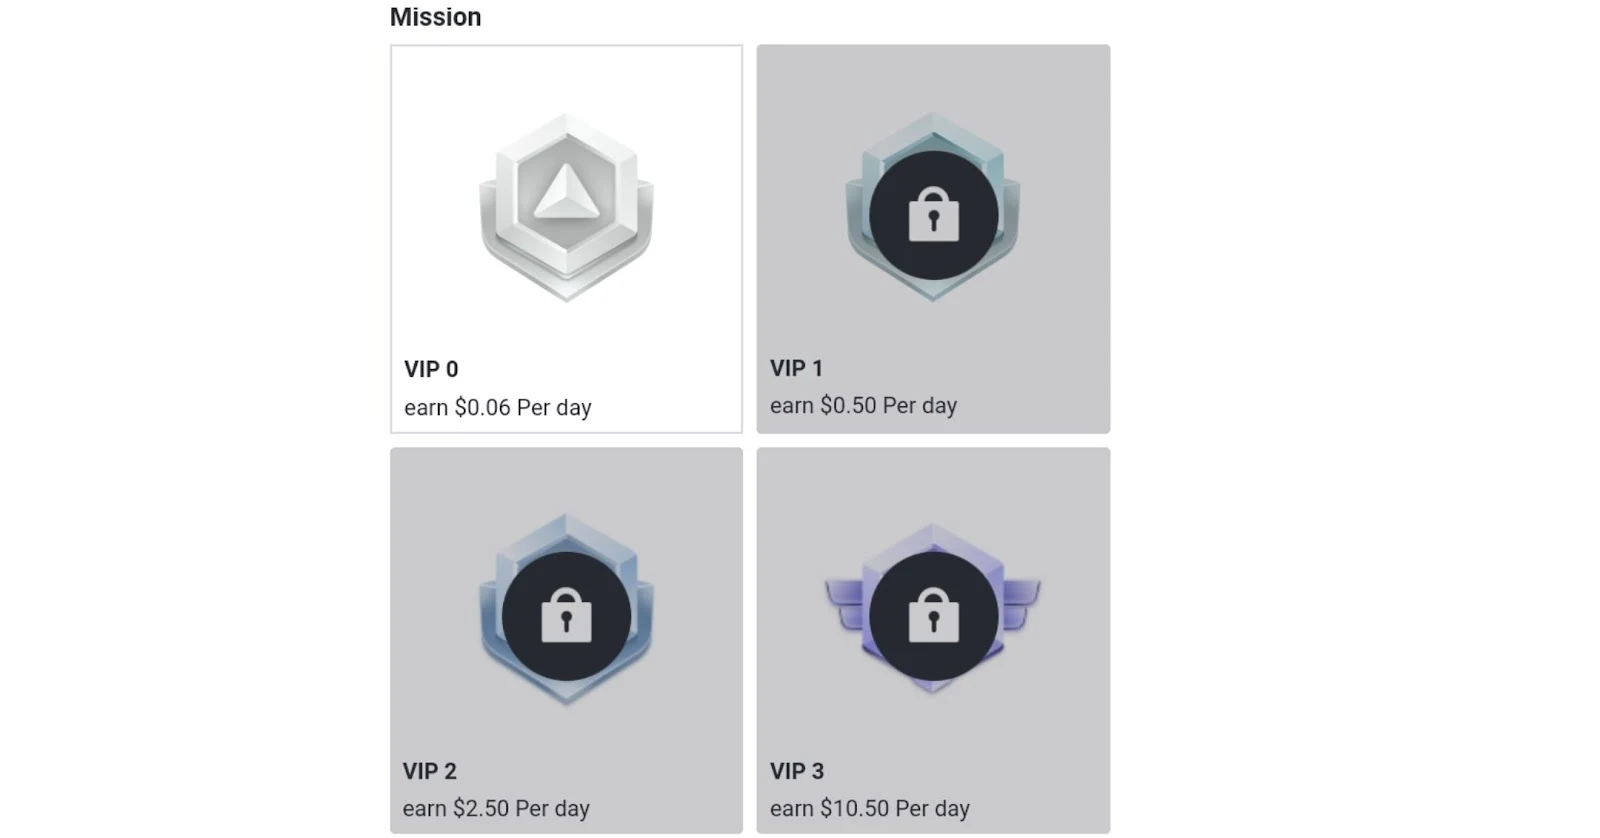Click the Mission section heading
Viewport: 1600px width, 838px height.
click(x=435, y=17)
